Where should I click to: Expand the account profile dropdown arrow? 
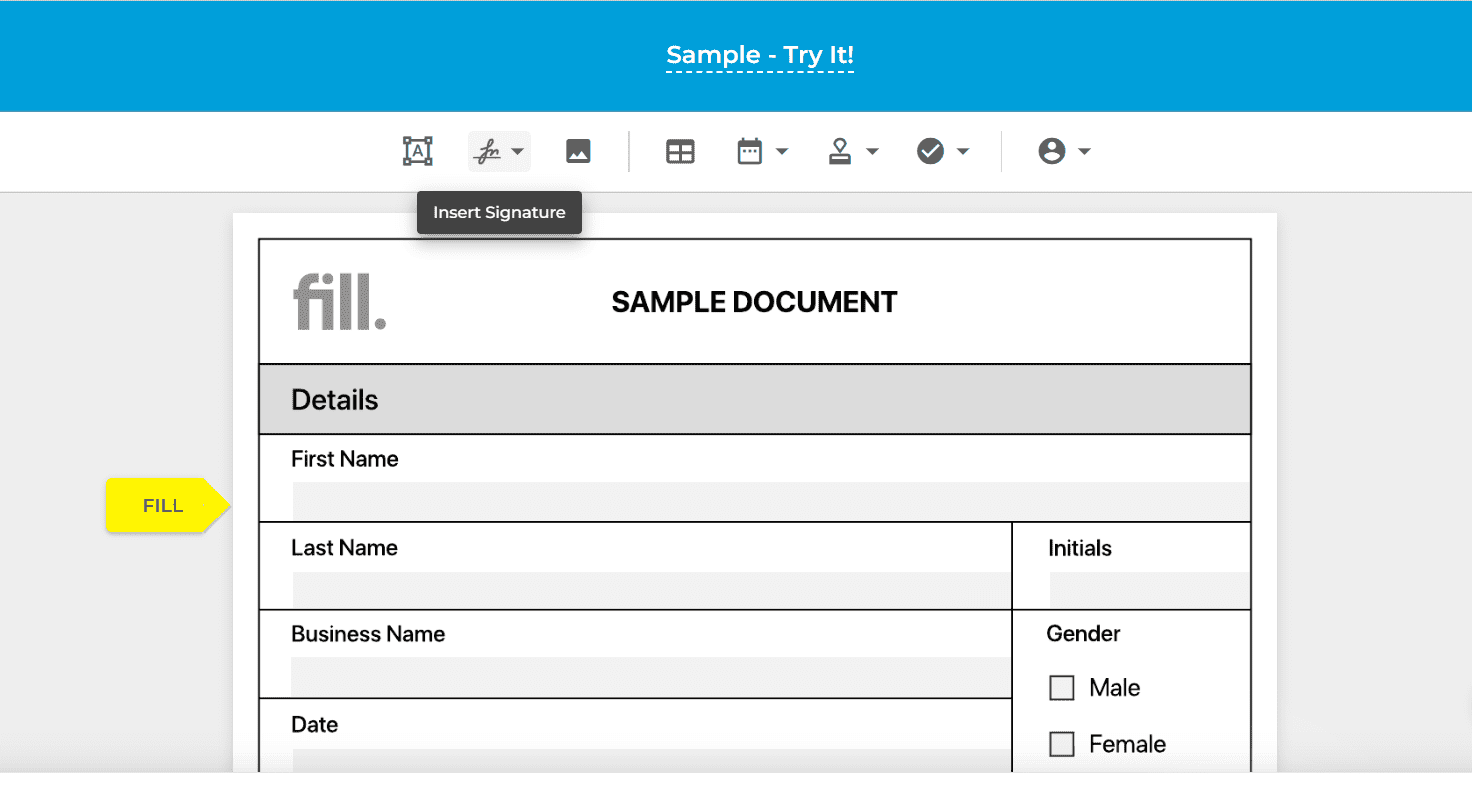1084,152
